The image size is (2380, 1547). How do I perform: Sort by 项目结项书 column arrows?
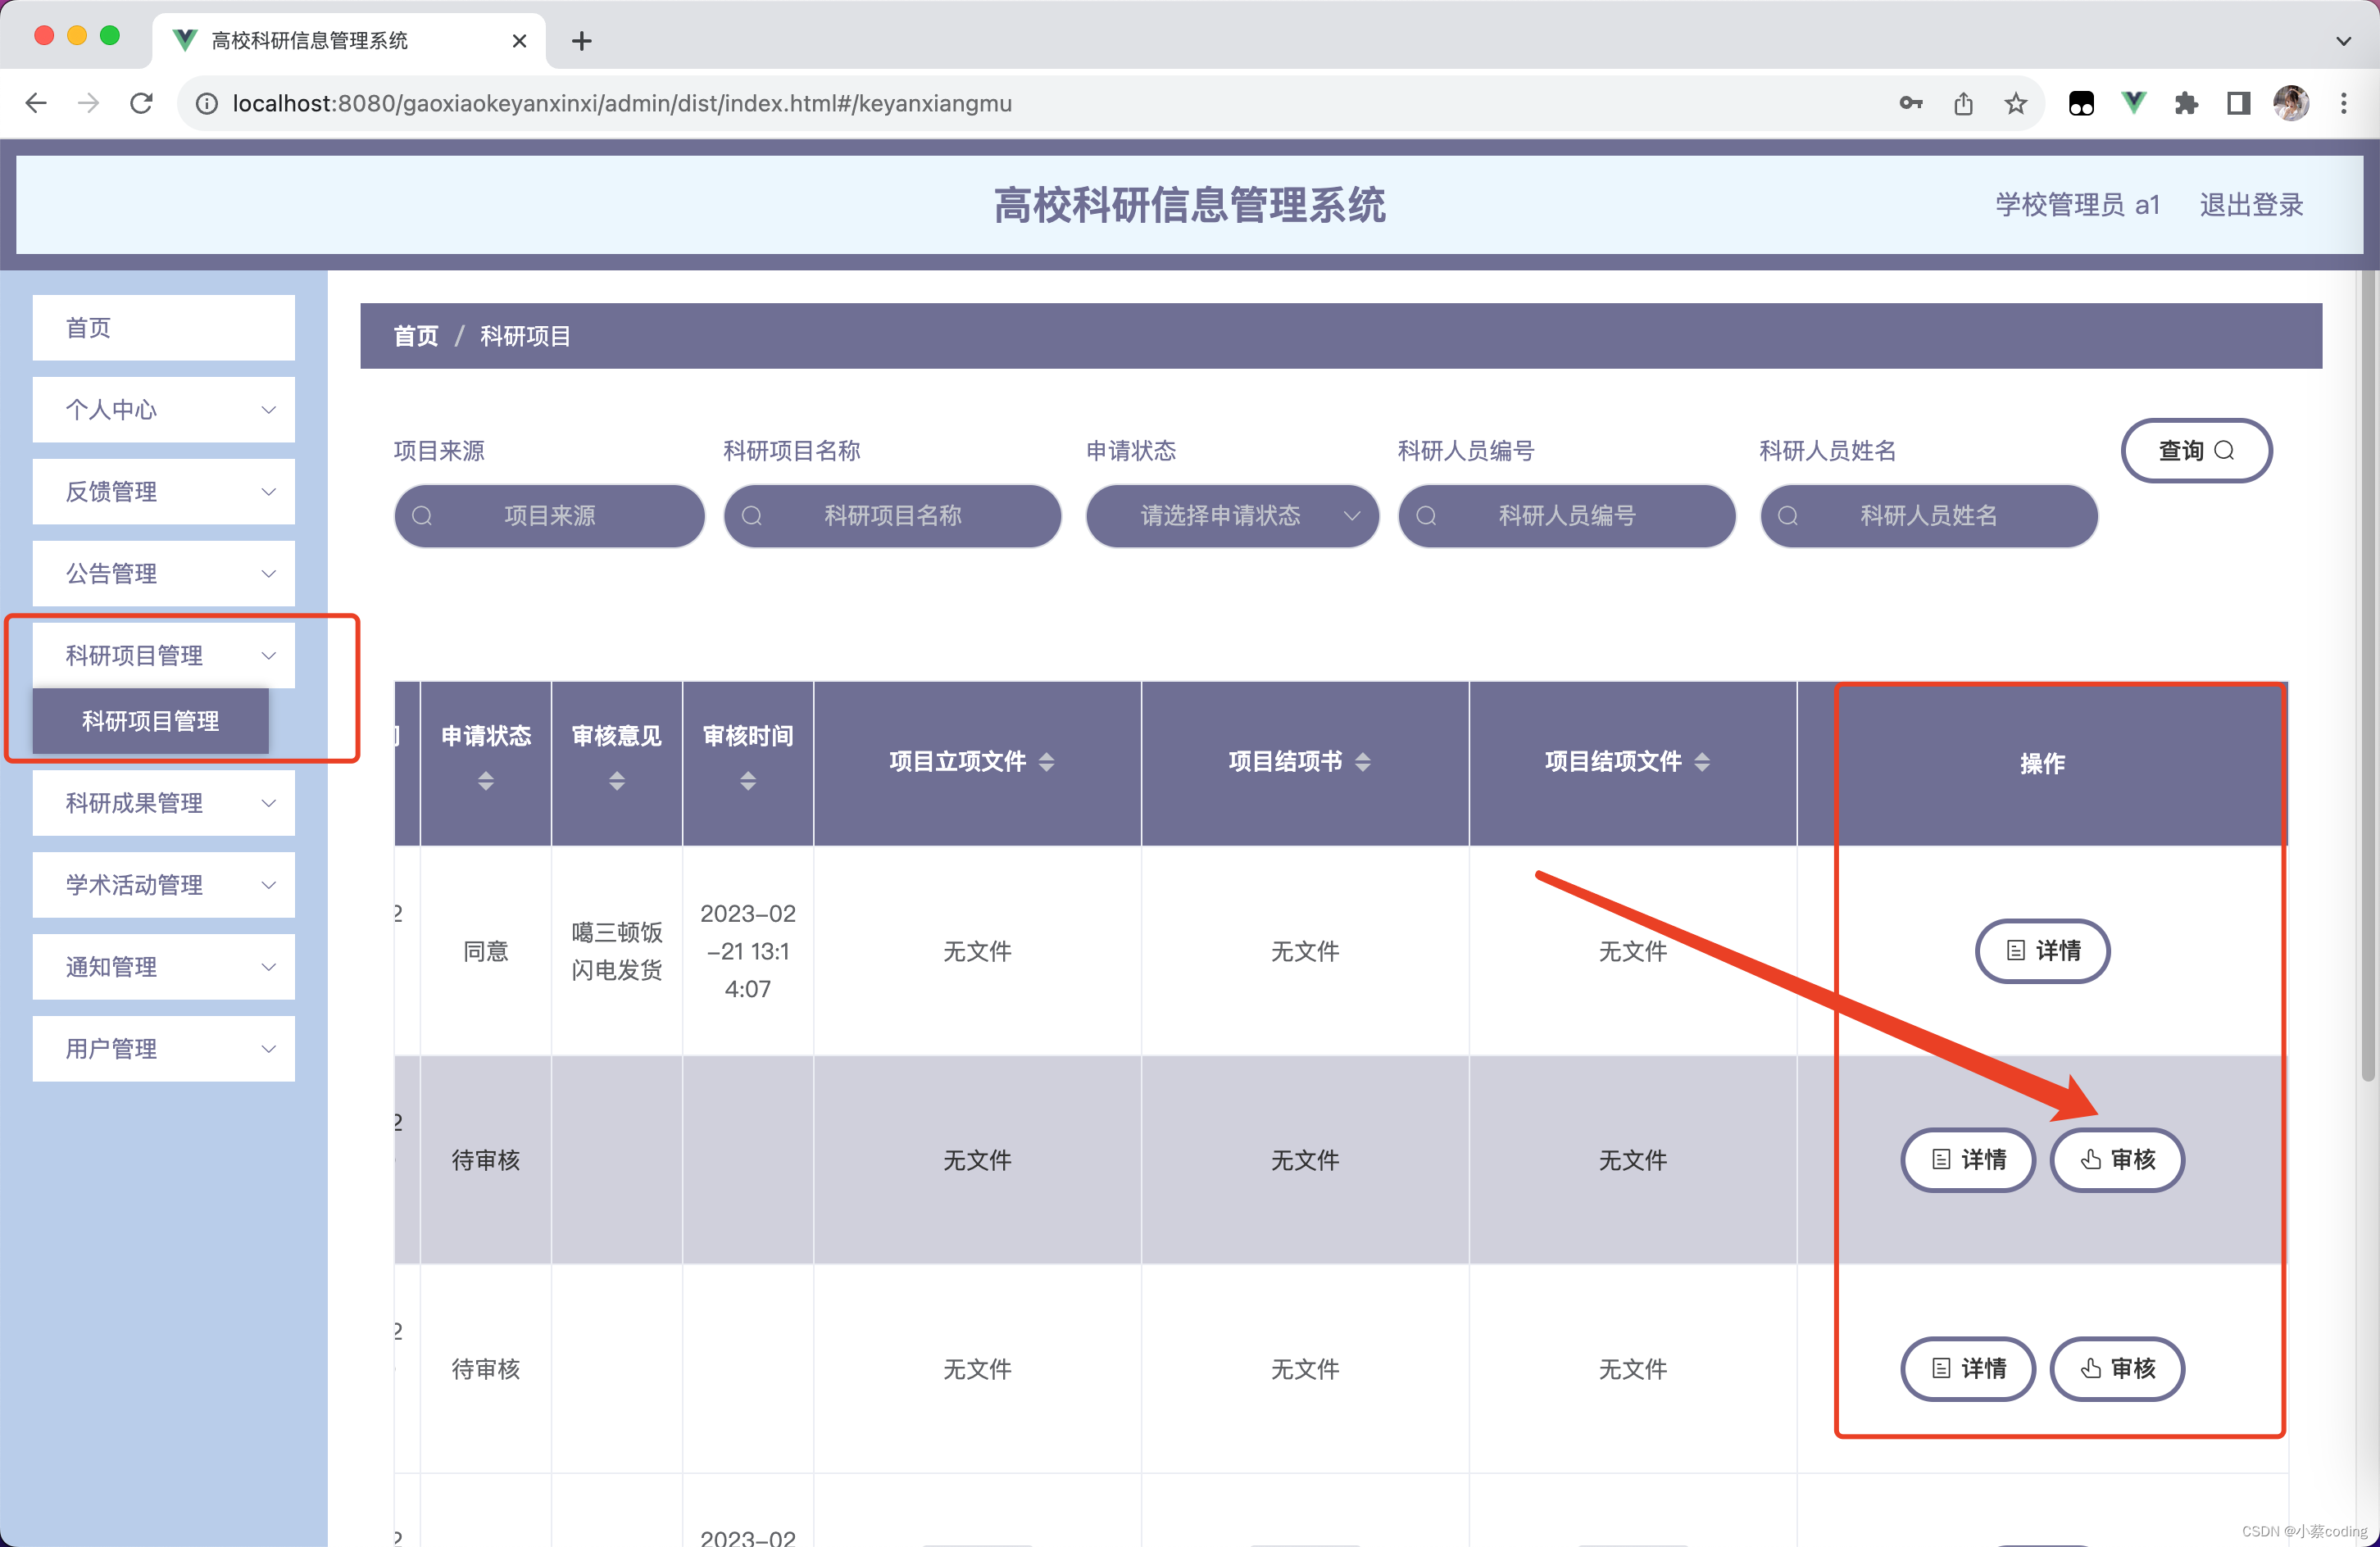pyautogui.click(x=1362, y=762)
